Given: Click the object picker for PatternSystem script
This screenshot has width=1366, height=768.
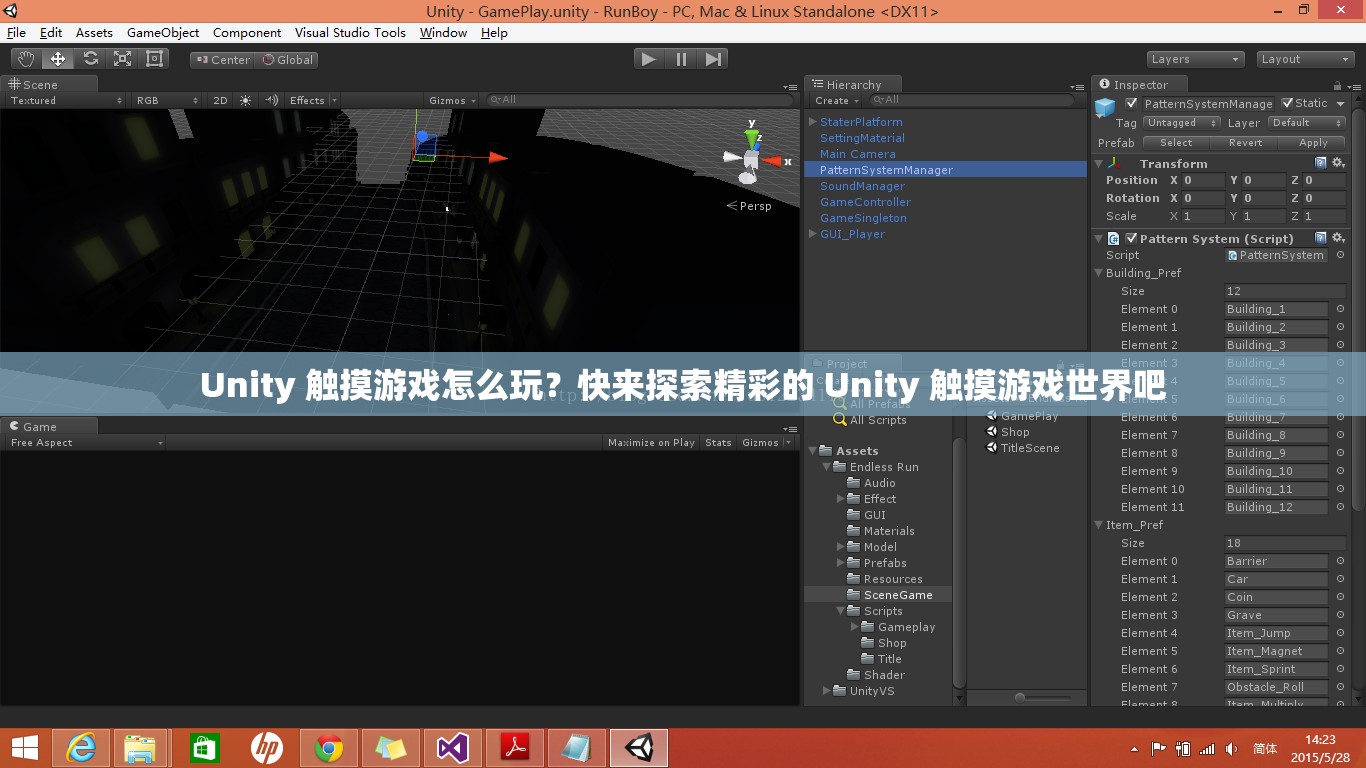Looking at the screenshot, I should click(x=1340, y=255).
